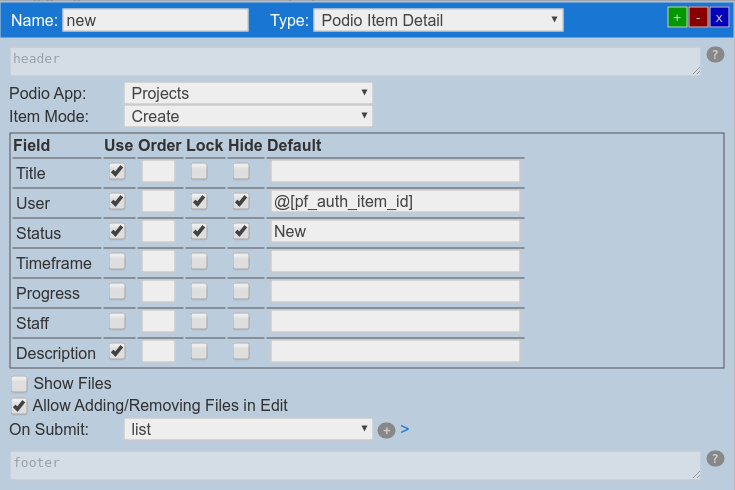Follow the blue arrow link after On Submit

click(x=405, y=429)
